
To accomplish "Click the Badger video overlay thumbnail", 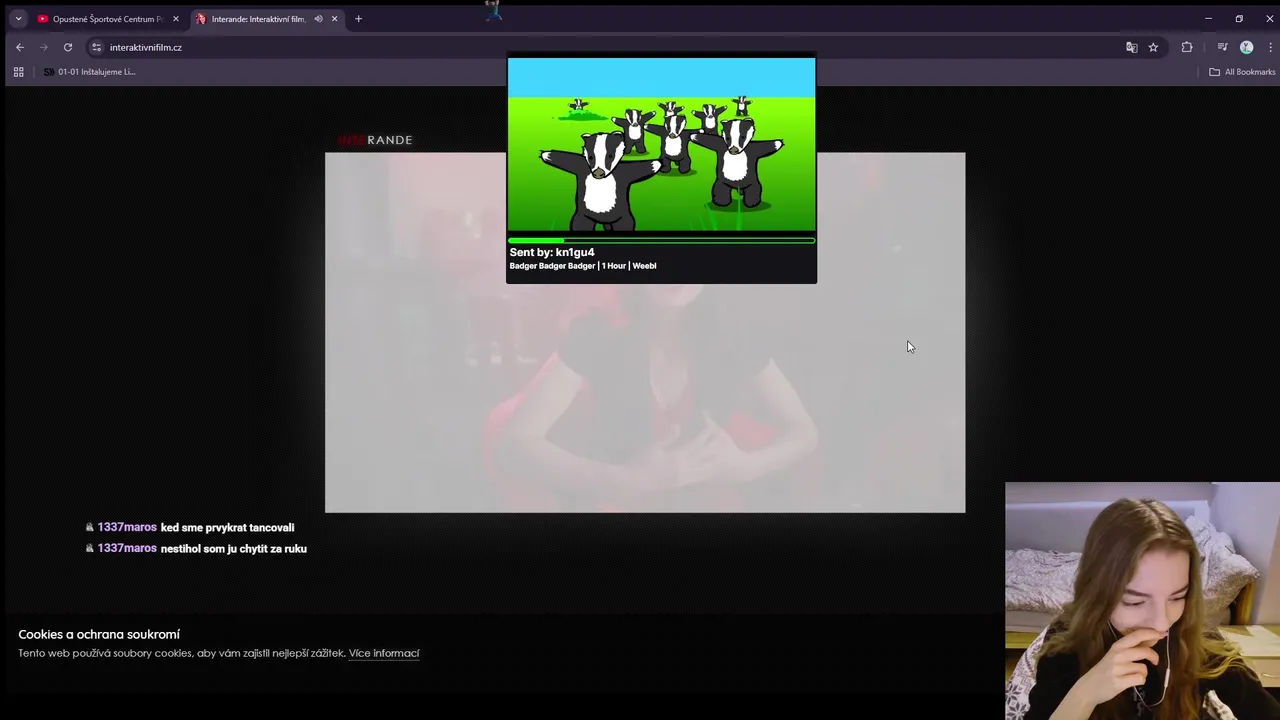I will pos(661,144).
